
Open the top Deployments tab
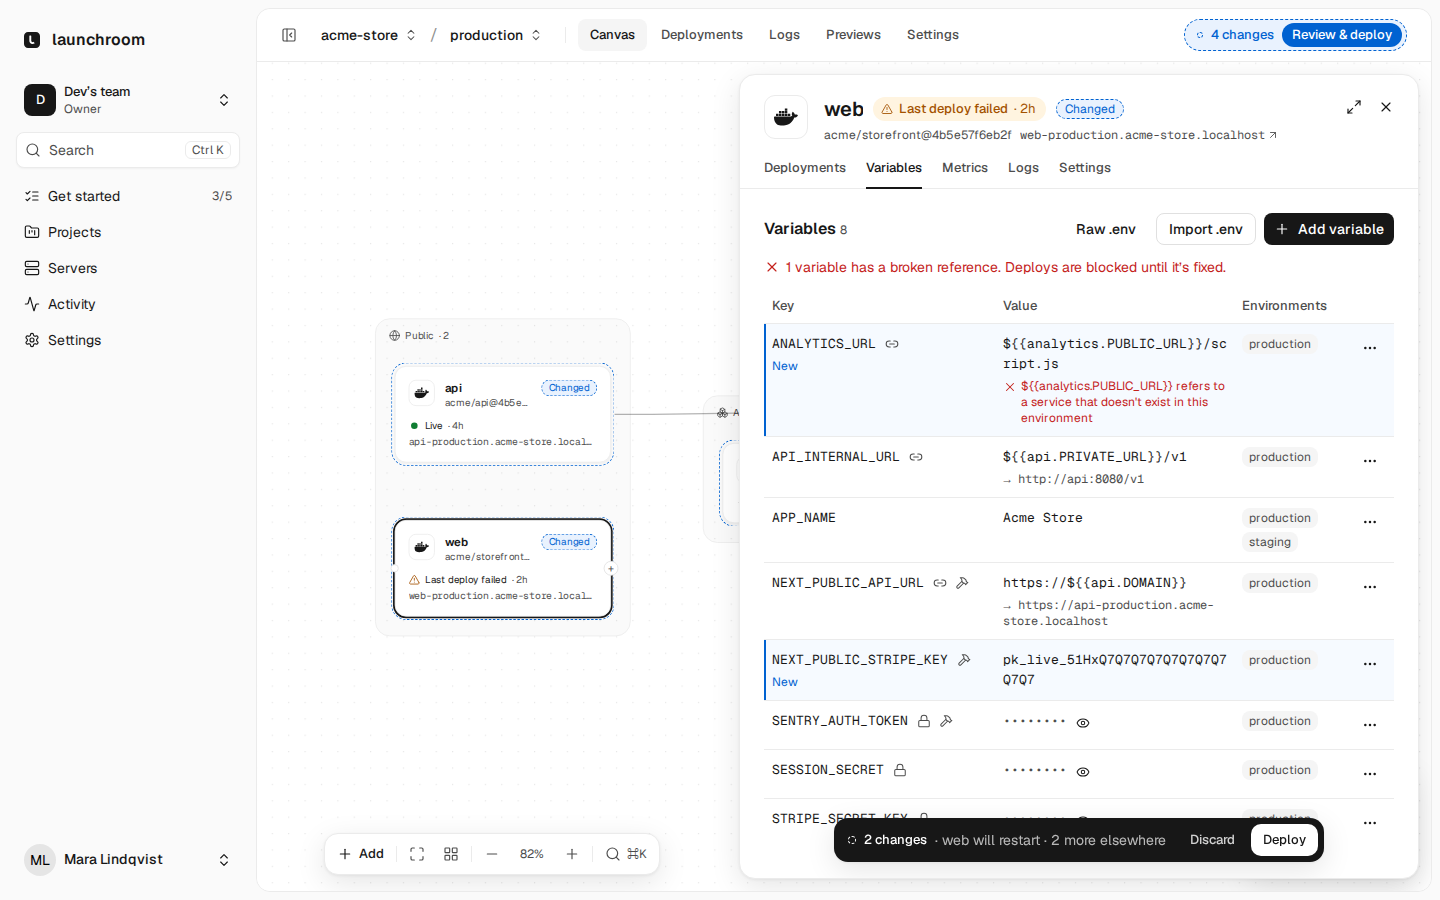click(x=702, y=35)
